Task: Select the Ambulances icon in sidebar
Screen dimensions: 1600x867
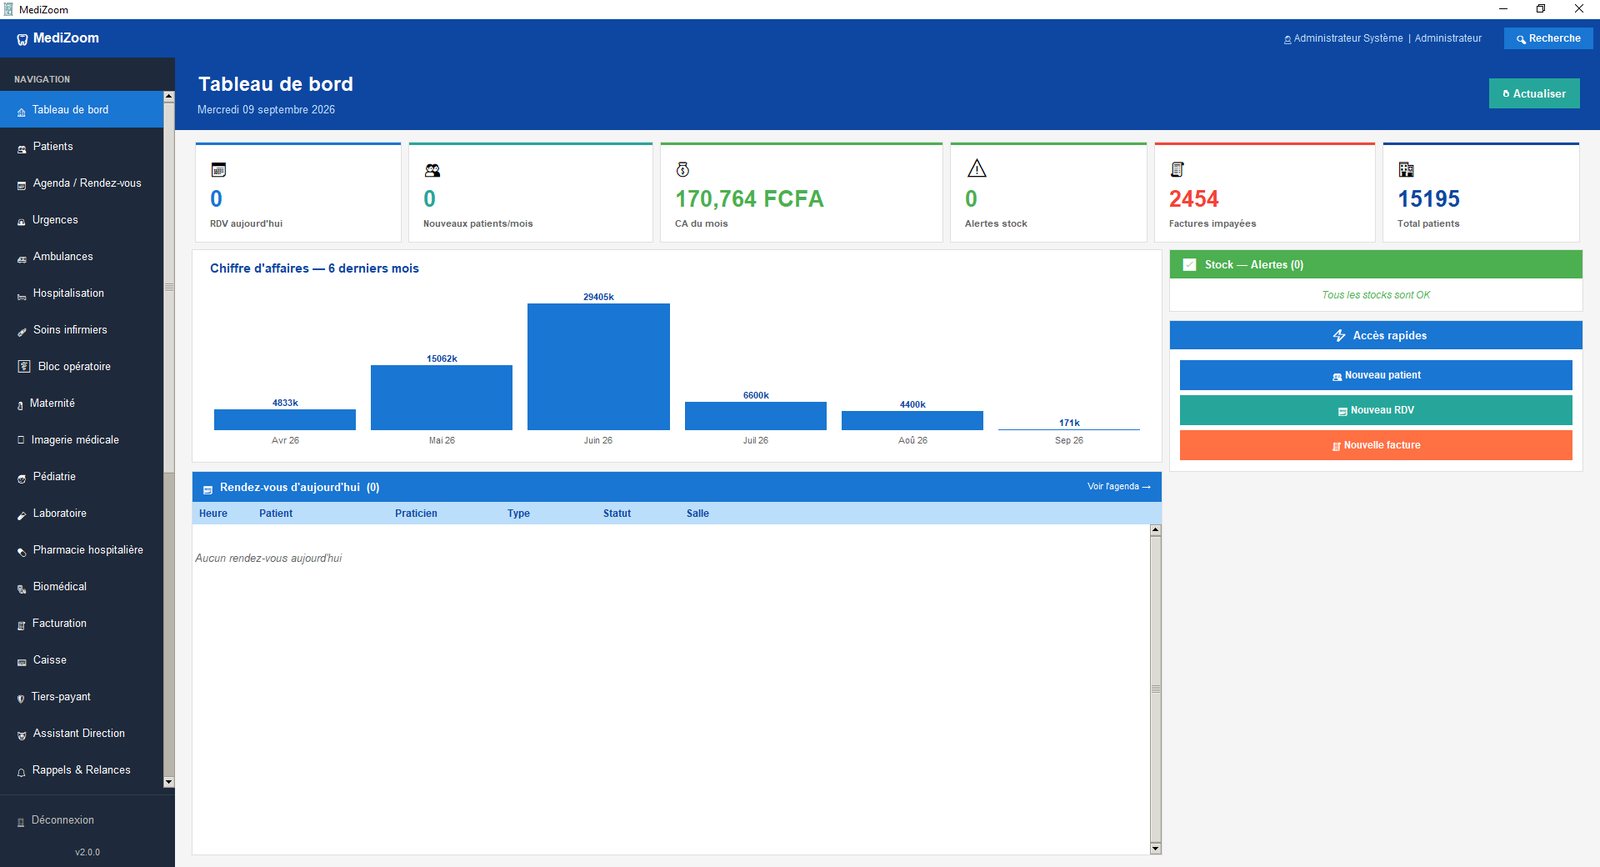Action: [x=22, y=258]
